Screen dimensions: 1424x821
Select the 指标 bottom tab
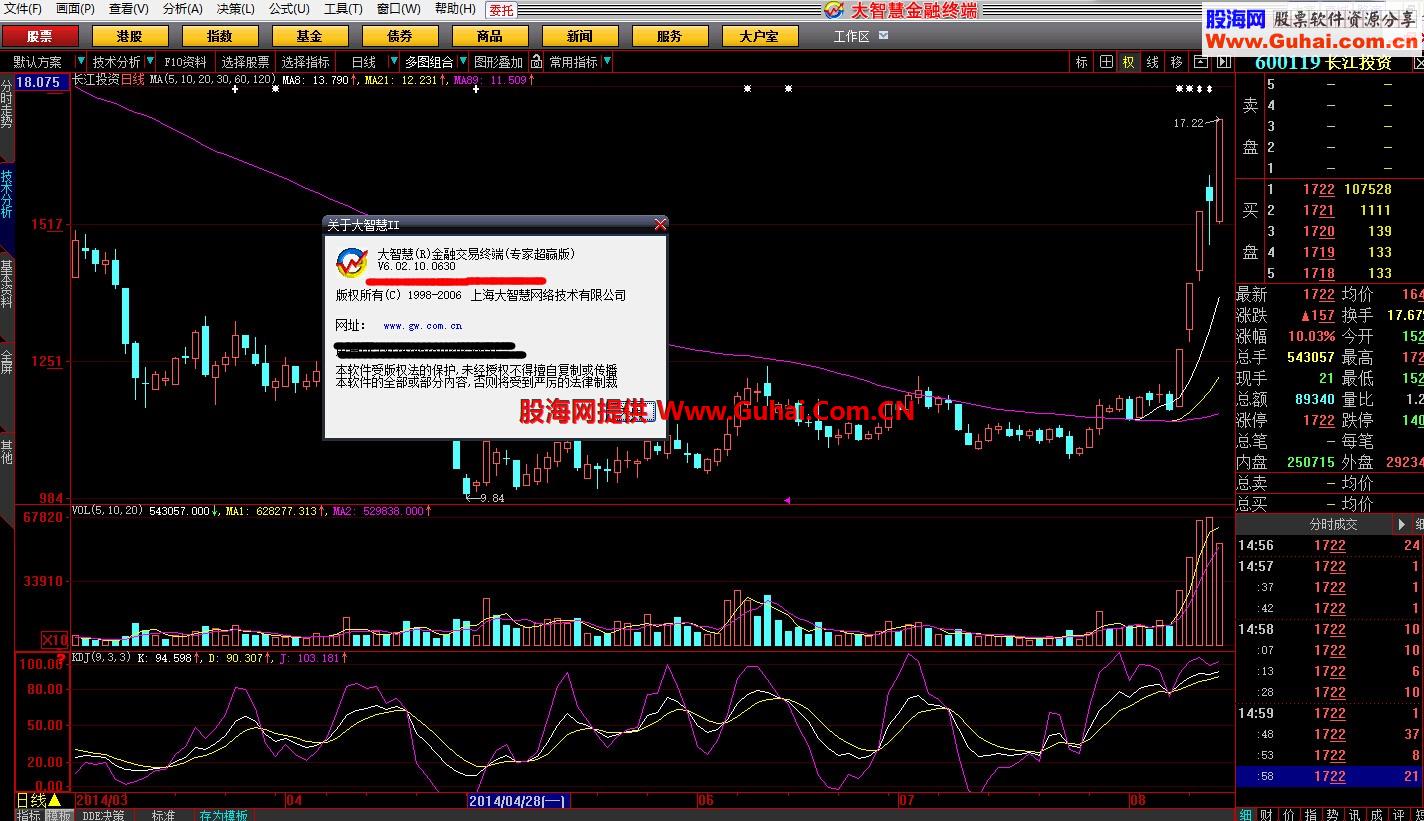pyautogui.click(x=29, y=815)
